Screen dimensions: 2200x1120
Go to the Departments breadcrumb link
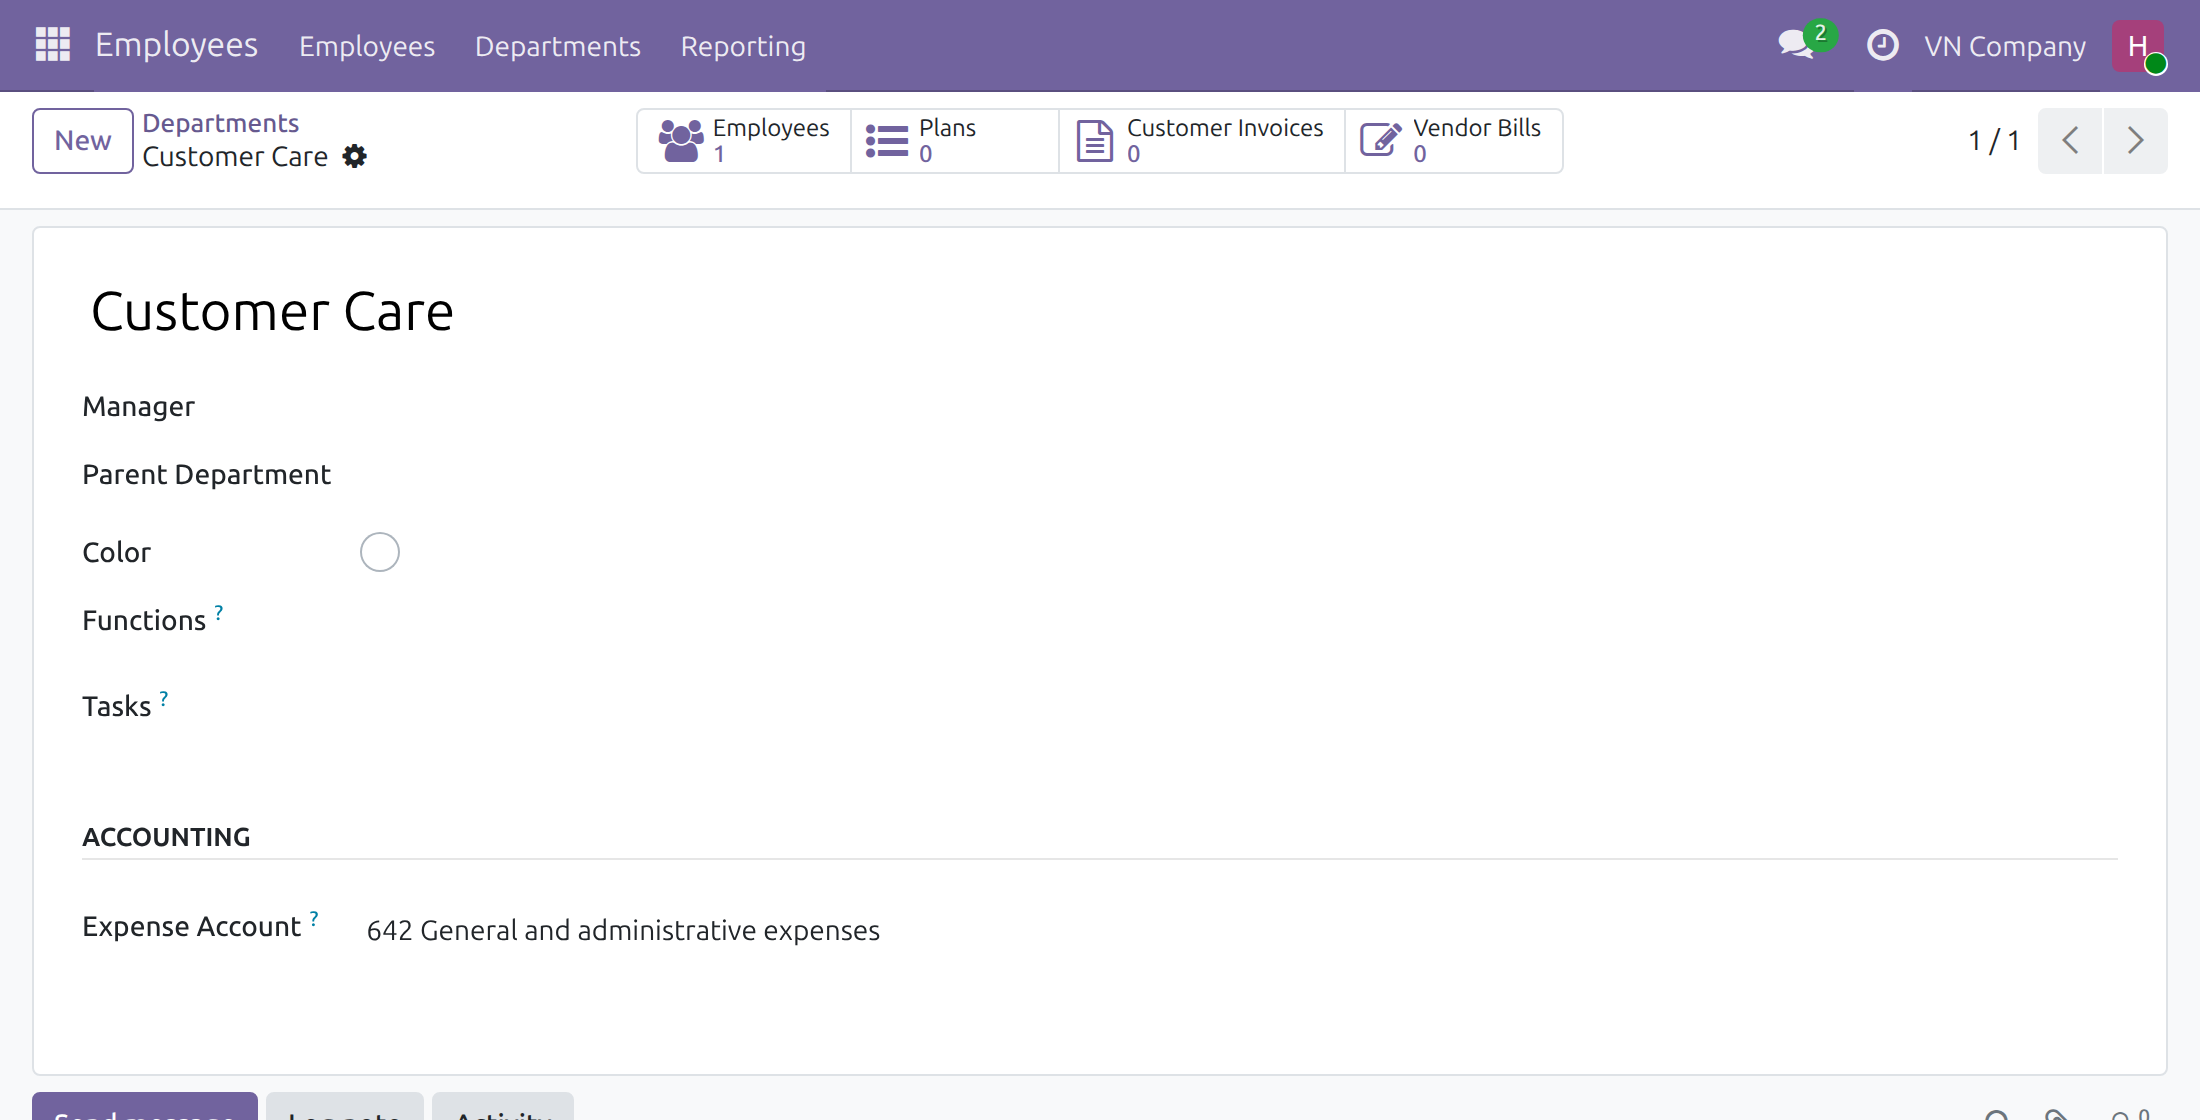(221, 123)
